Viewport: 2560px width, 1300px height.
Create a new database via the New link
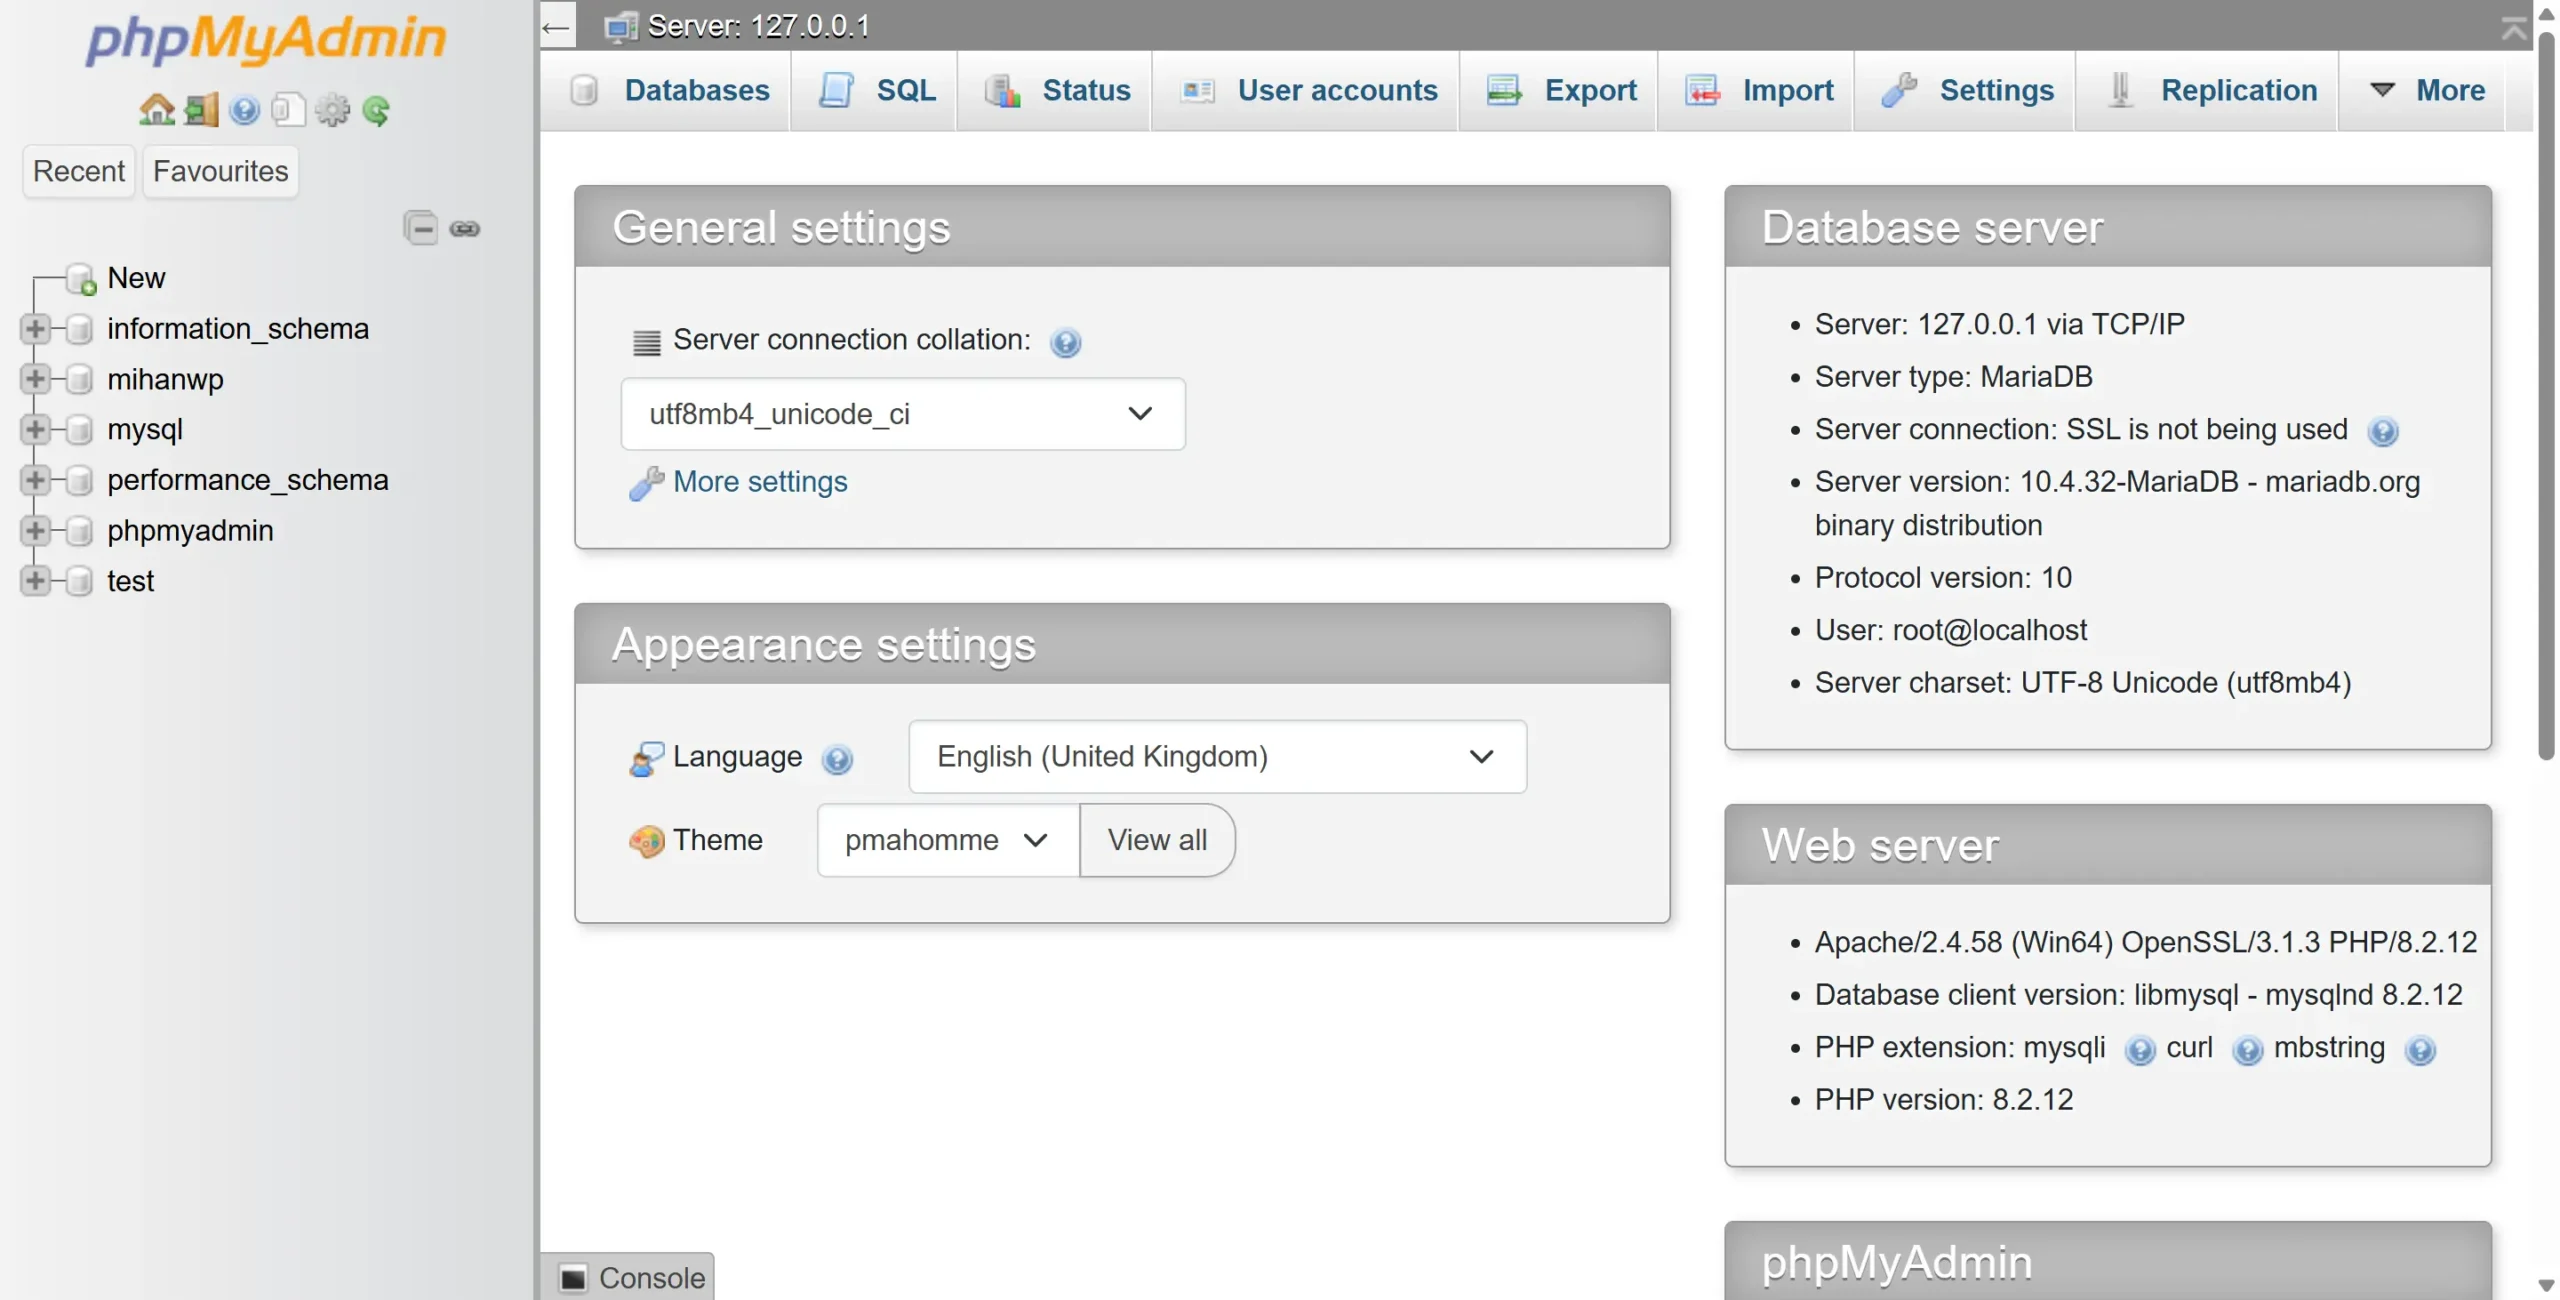(x=135, y=278)
